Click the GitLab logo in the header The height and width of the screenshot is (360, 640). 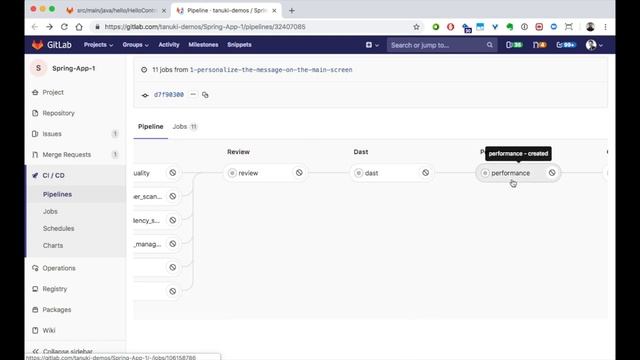[x=51, y=45]
